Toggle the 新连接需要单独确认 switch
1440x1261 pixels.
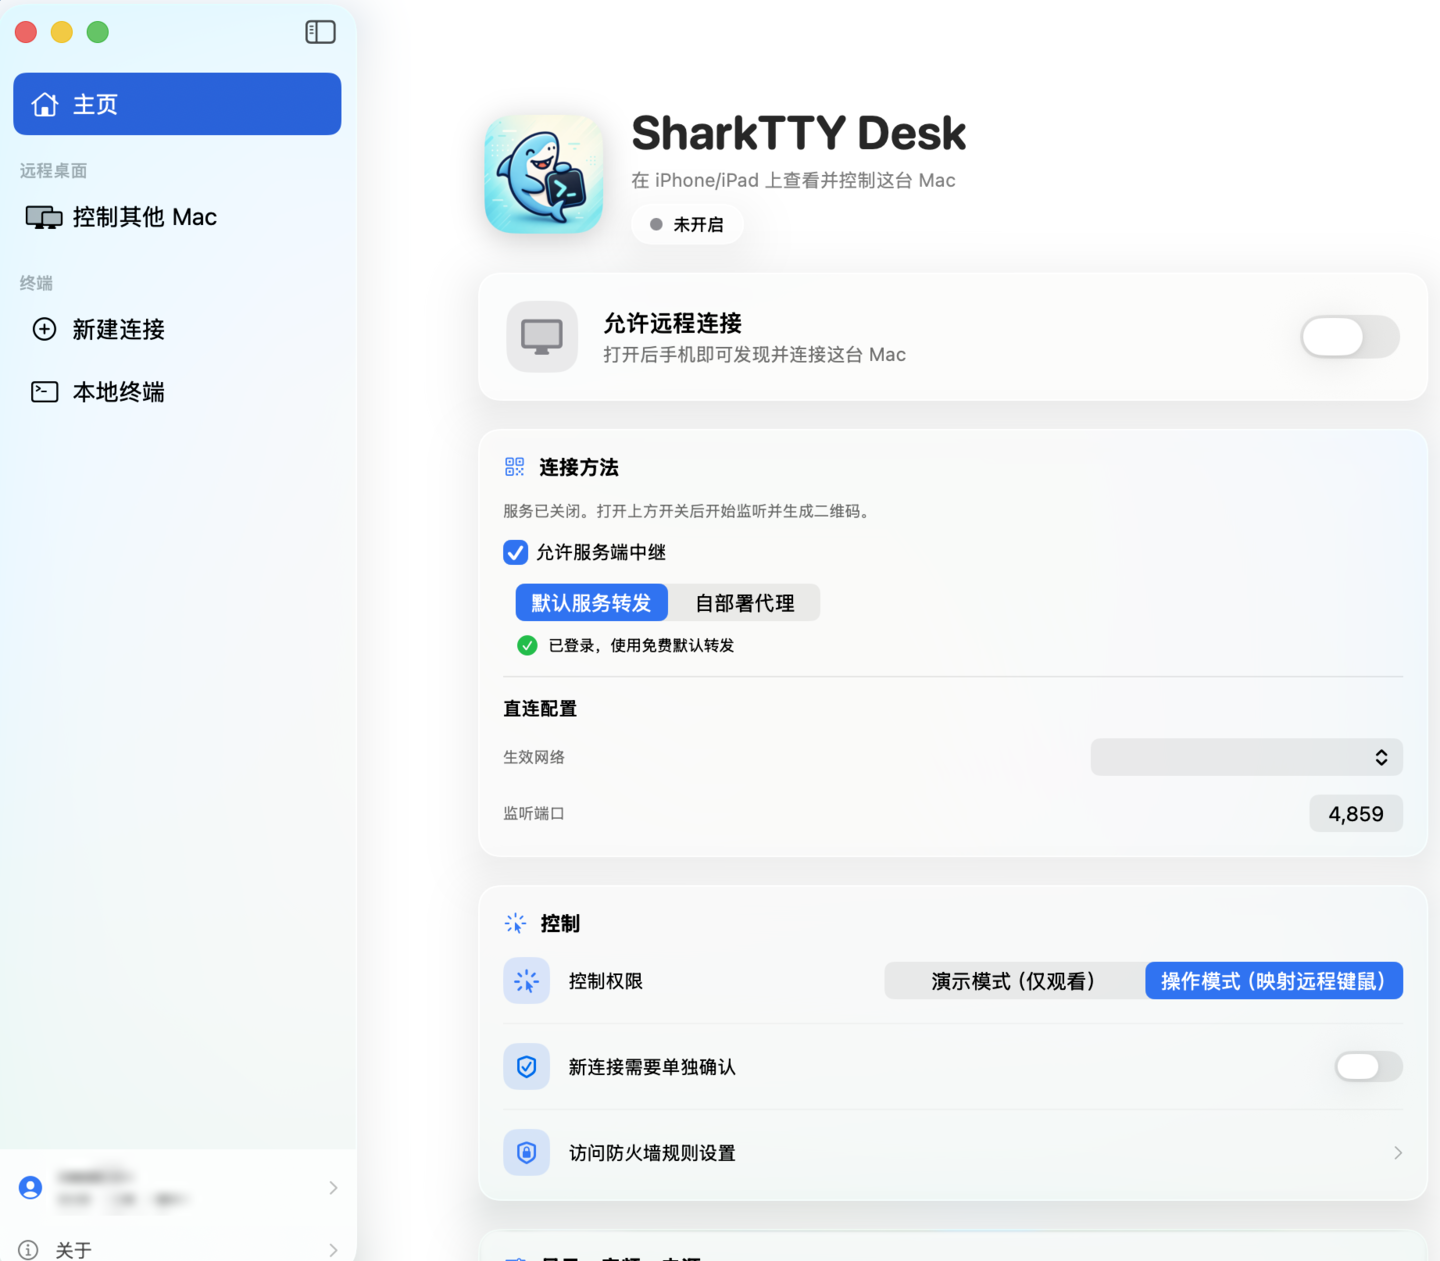1368,1067
